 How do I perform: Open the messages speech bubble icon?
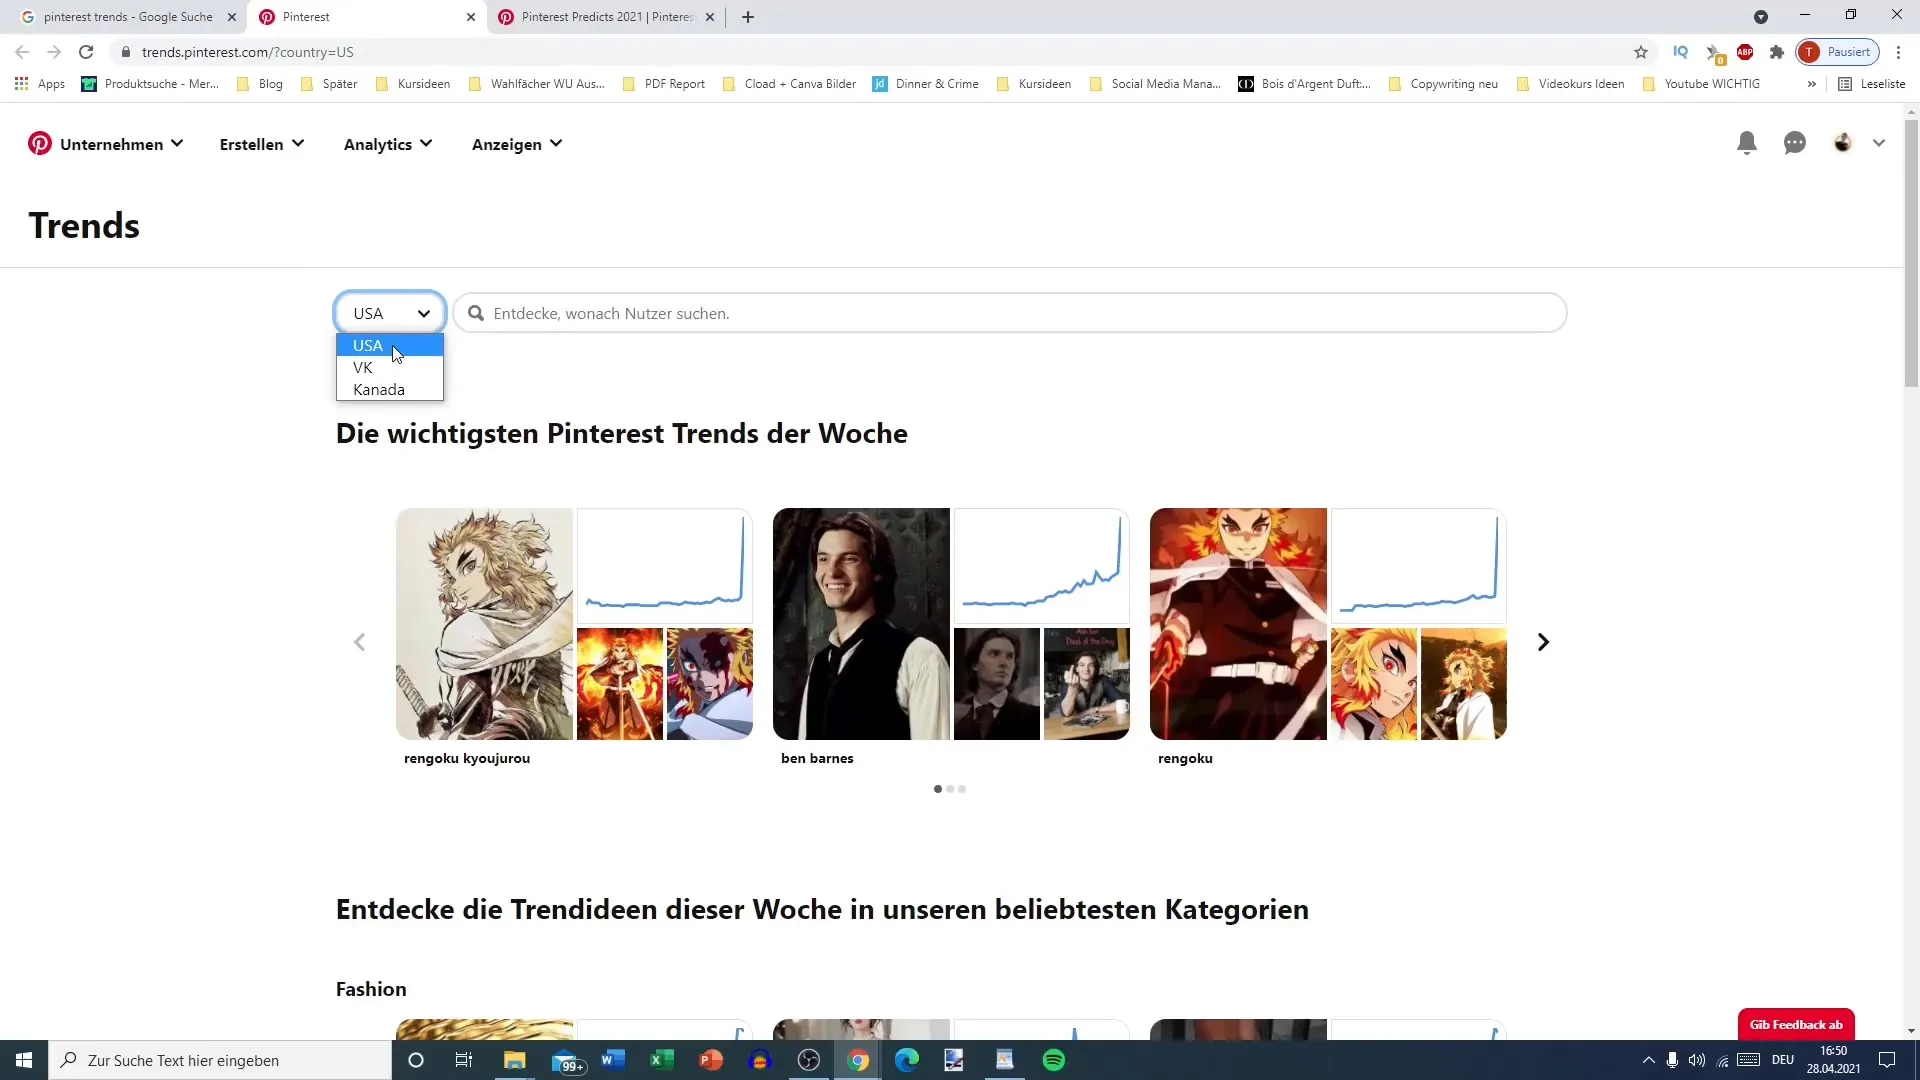[1795, 144]
